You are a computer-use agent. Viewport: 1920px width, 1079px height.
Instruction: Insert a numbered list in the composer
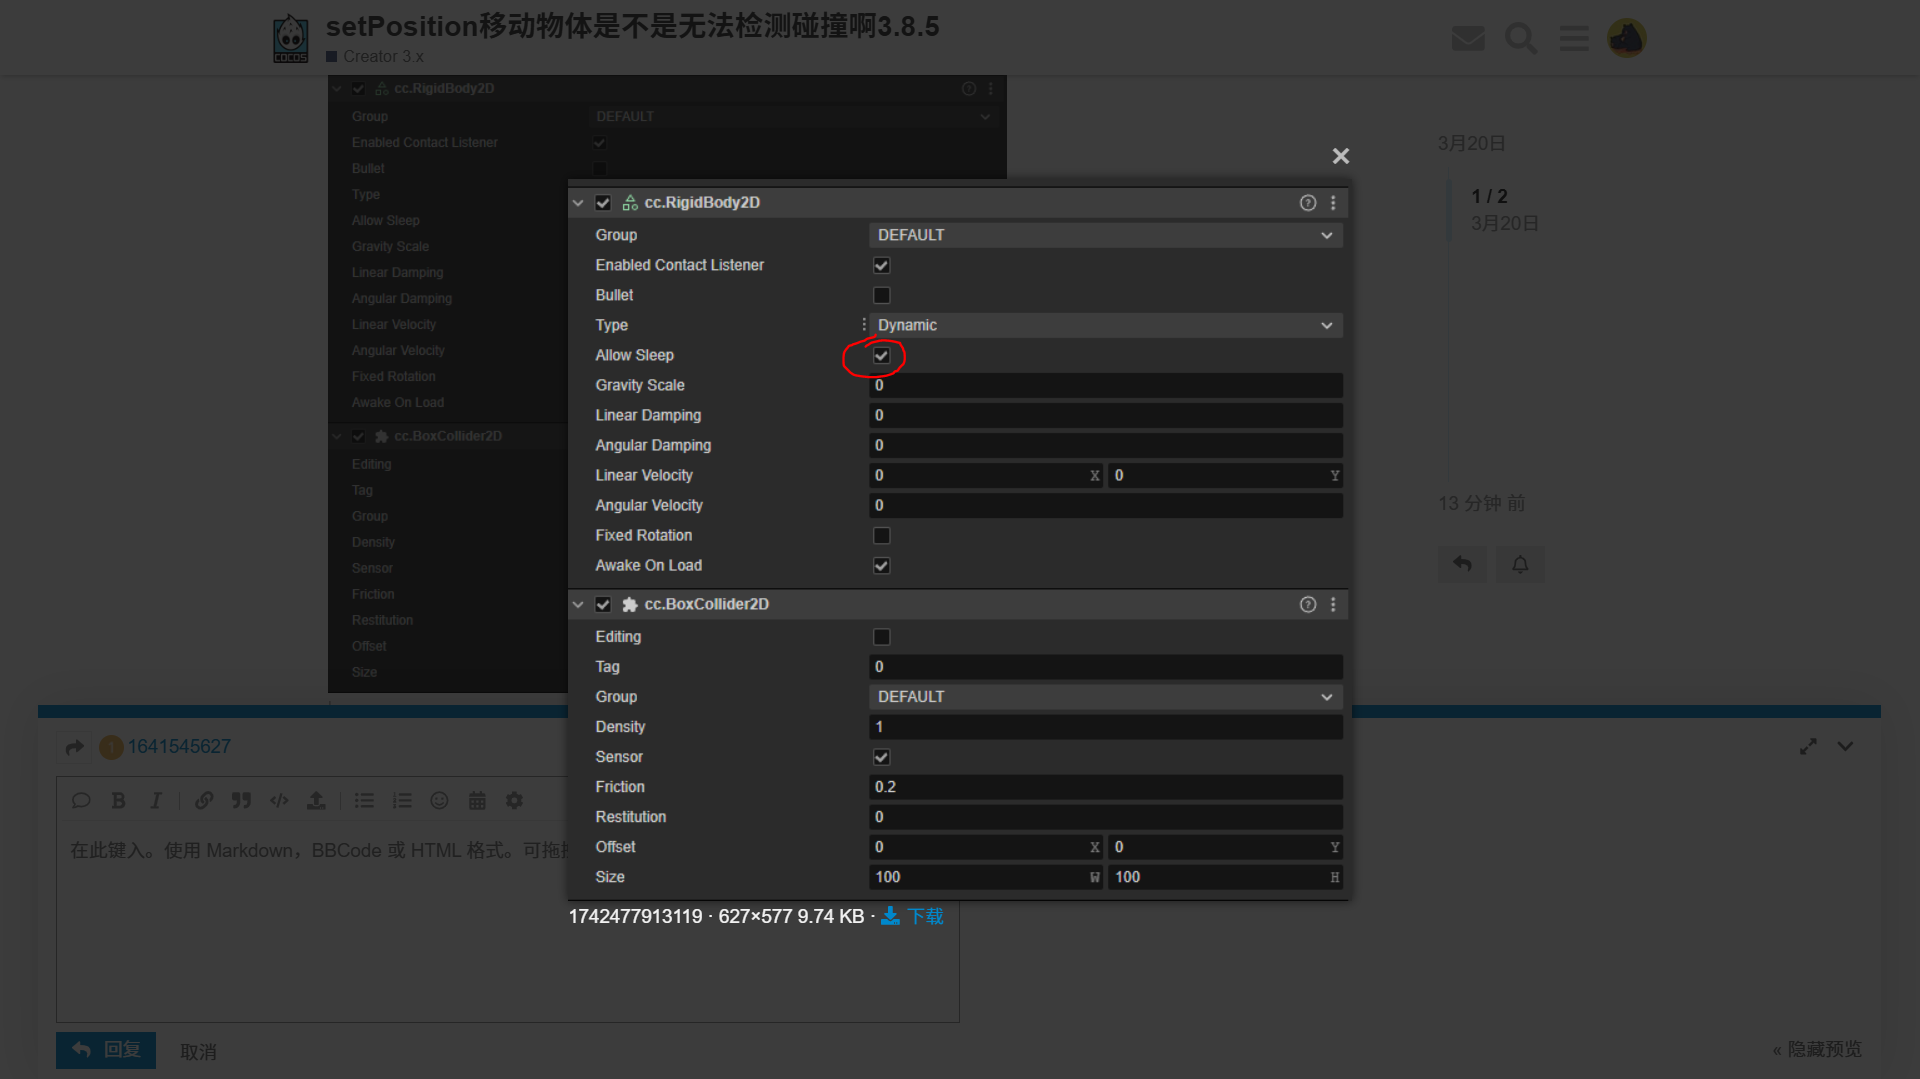[402, 800]
